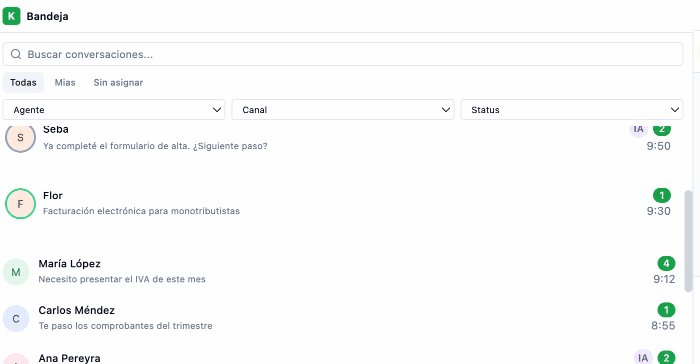The height and width of the screenshot is (364, 700).
Task: Click the IA badge on Ana Pereyra's row
Action: [x=643, y=358]
